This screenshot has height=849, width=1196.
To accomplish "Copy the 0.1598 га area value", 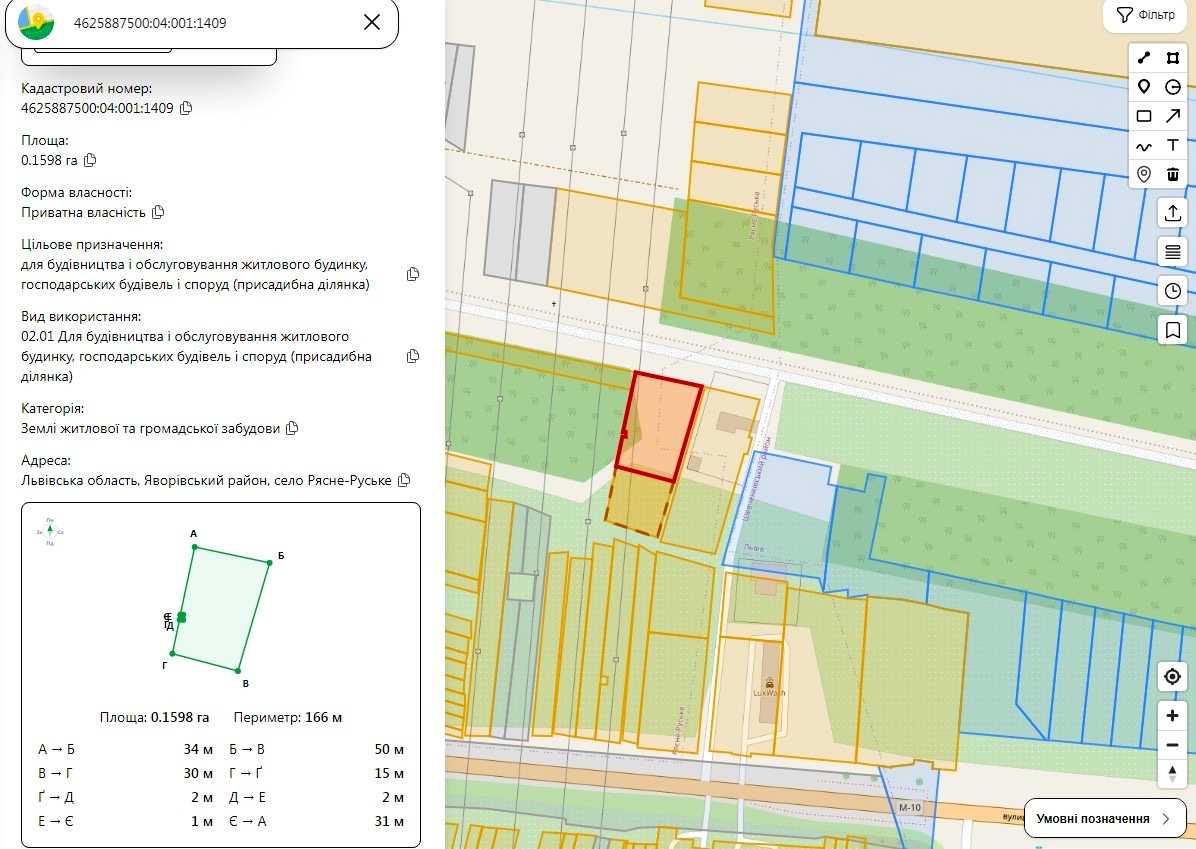I will (x=90, y=160).
